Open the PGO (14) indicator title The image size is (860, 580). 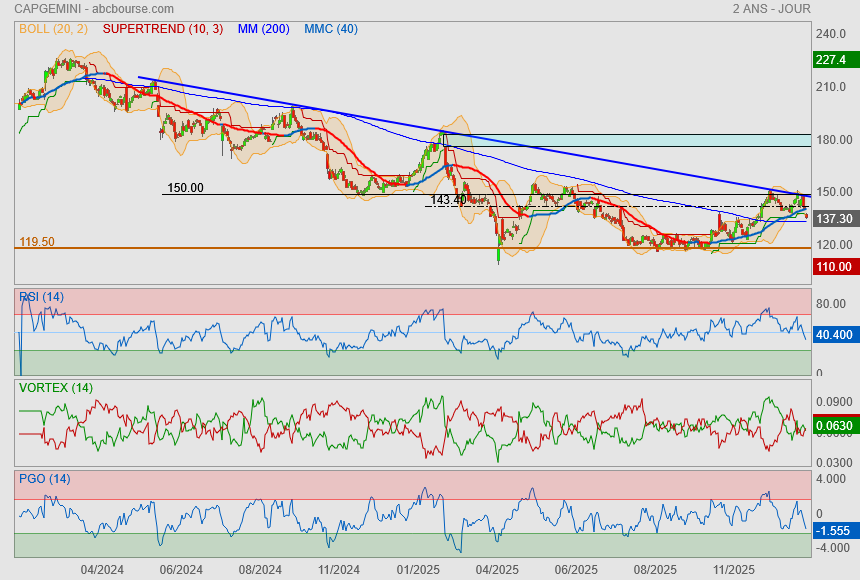click(x=44, y=478)
